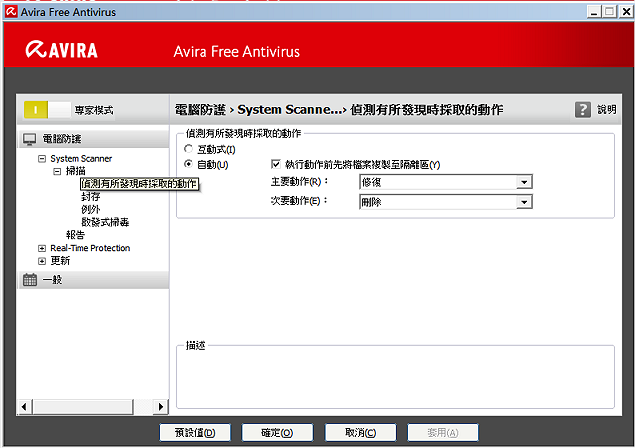Click the tree's right scroll arrow

coord(161,407)
